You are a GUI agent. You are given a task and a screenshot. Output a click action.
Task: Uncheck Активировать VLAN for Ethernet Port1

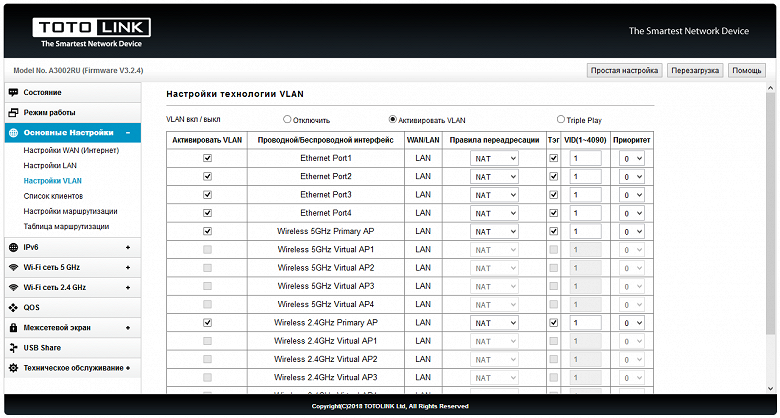(207, 158)
